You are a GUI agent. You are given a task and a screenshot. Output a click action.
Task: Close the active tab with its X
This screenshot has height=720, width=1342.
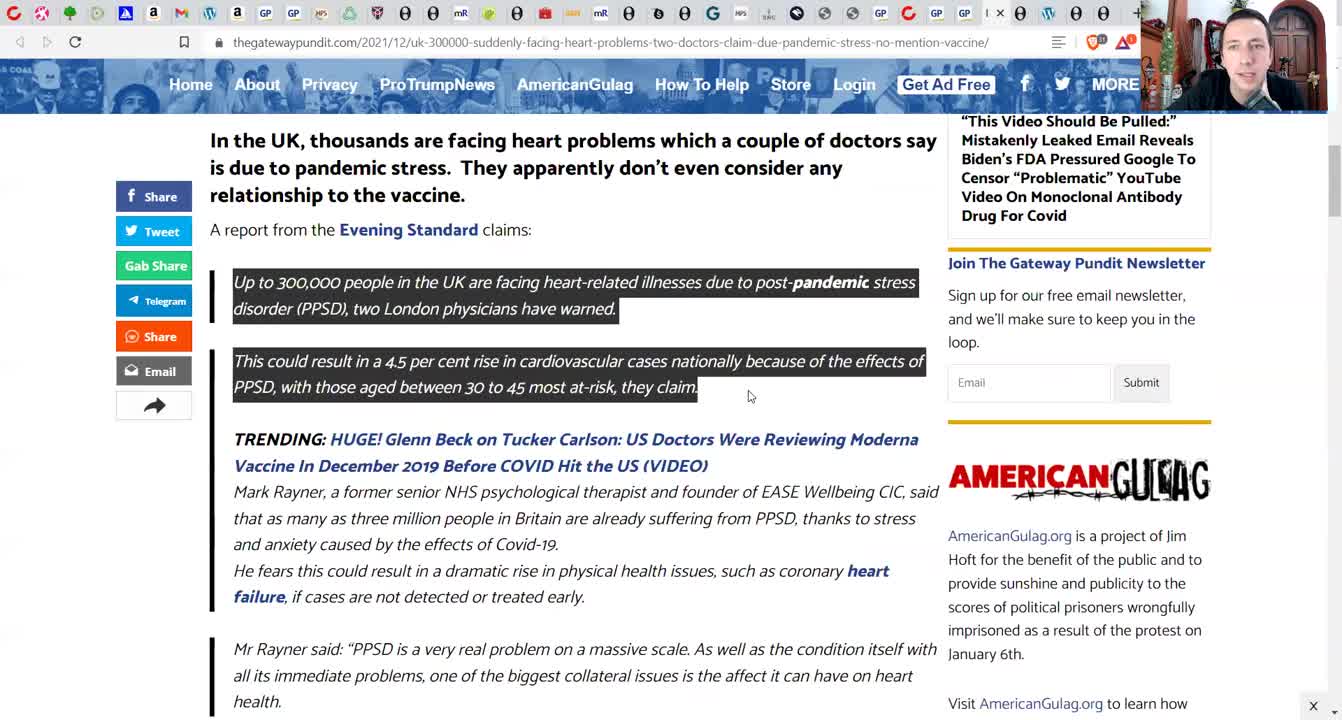pyautogui.click(x=1000, y=13)
